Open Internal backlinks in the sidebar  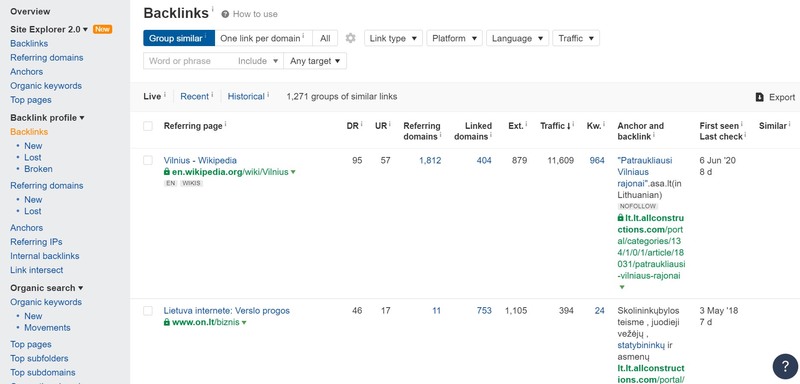pyautogui.click(x=45, y=256)
